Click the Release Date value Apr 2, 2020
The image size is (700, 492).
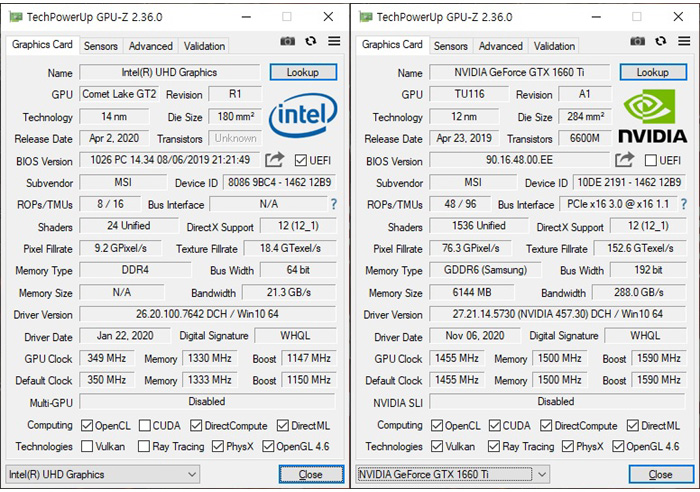point(114,138)
